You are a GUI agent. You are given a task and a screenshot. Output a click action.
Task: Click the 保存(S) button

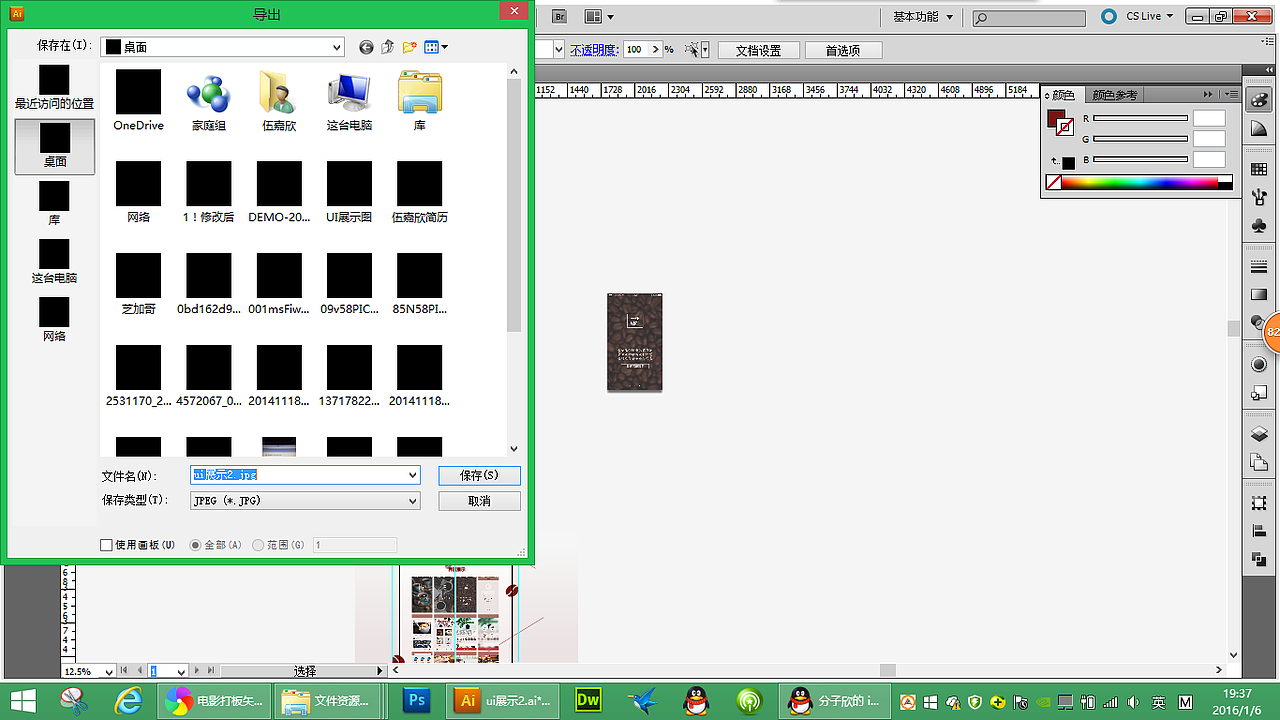click(479, 475)
